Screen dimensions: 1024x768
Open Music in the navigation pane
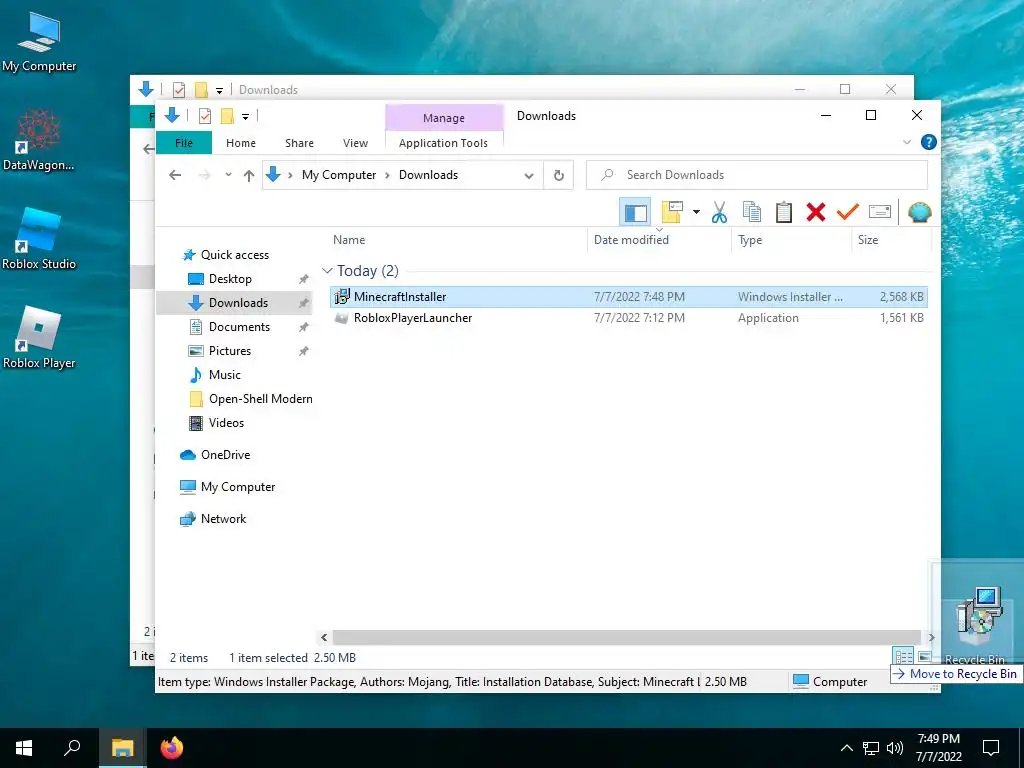[225, 375]
